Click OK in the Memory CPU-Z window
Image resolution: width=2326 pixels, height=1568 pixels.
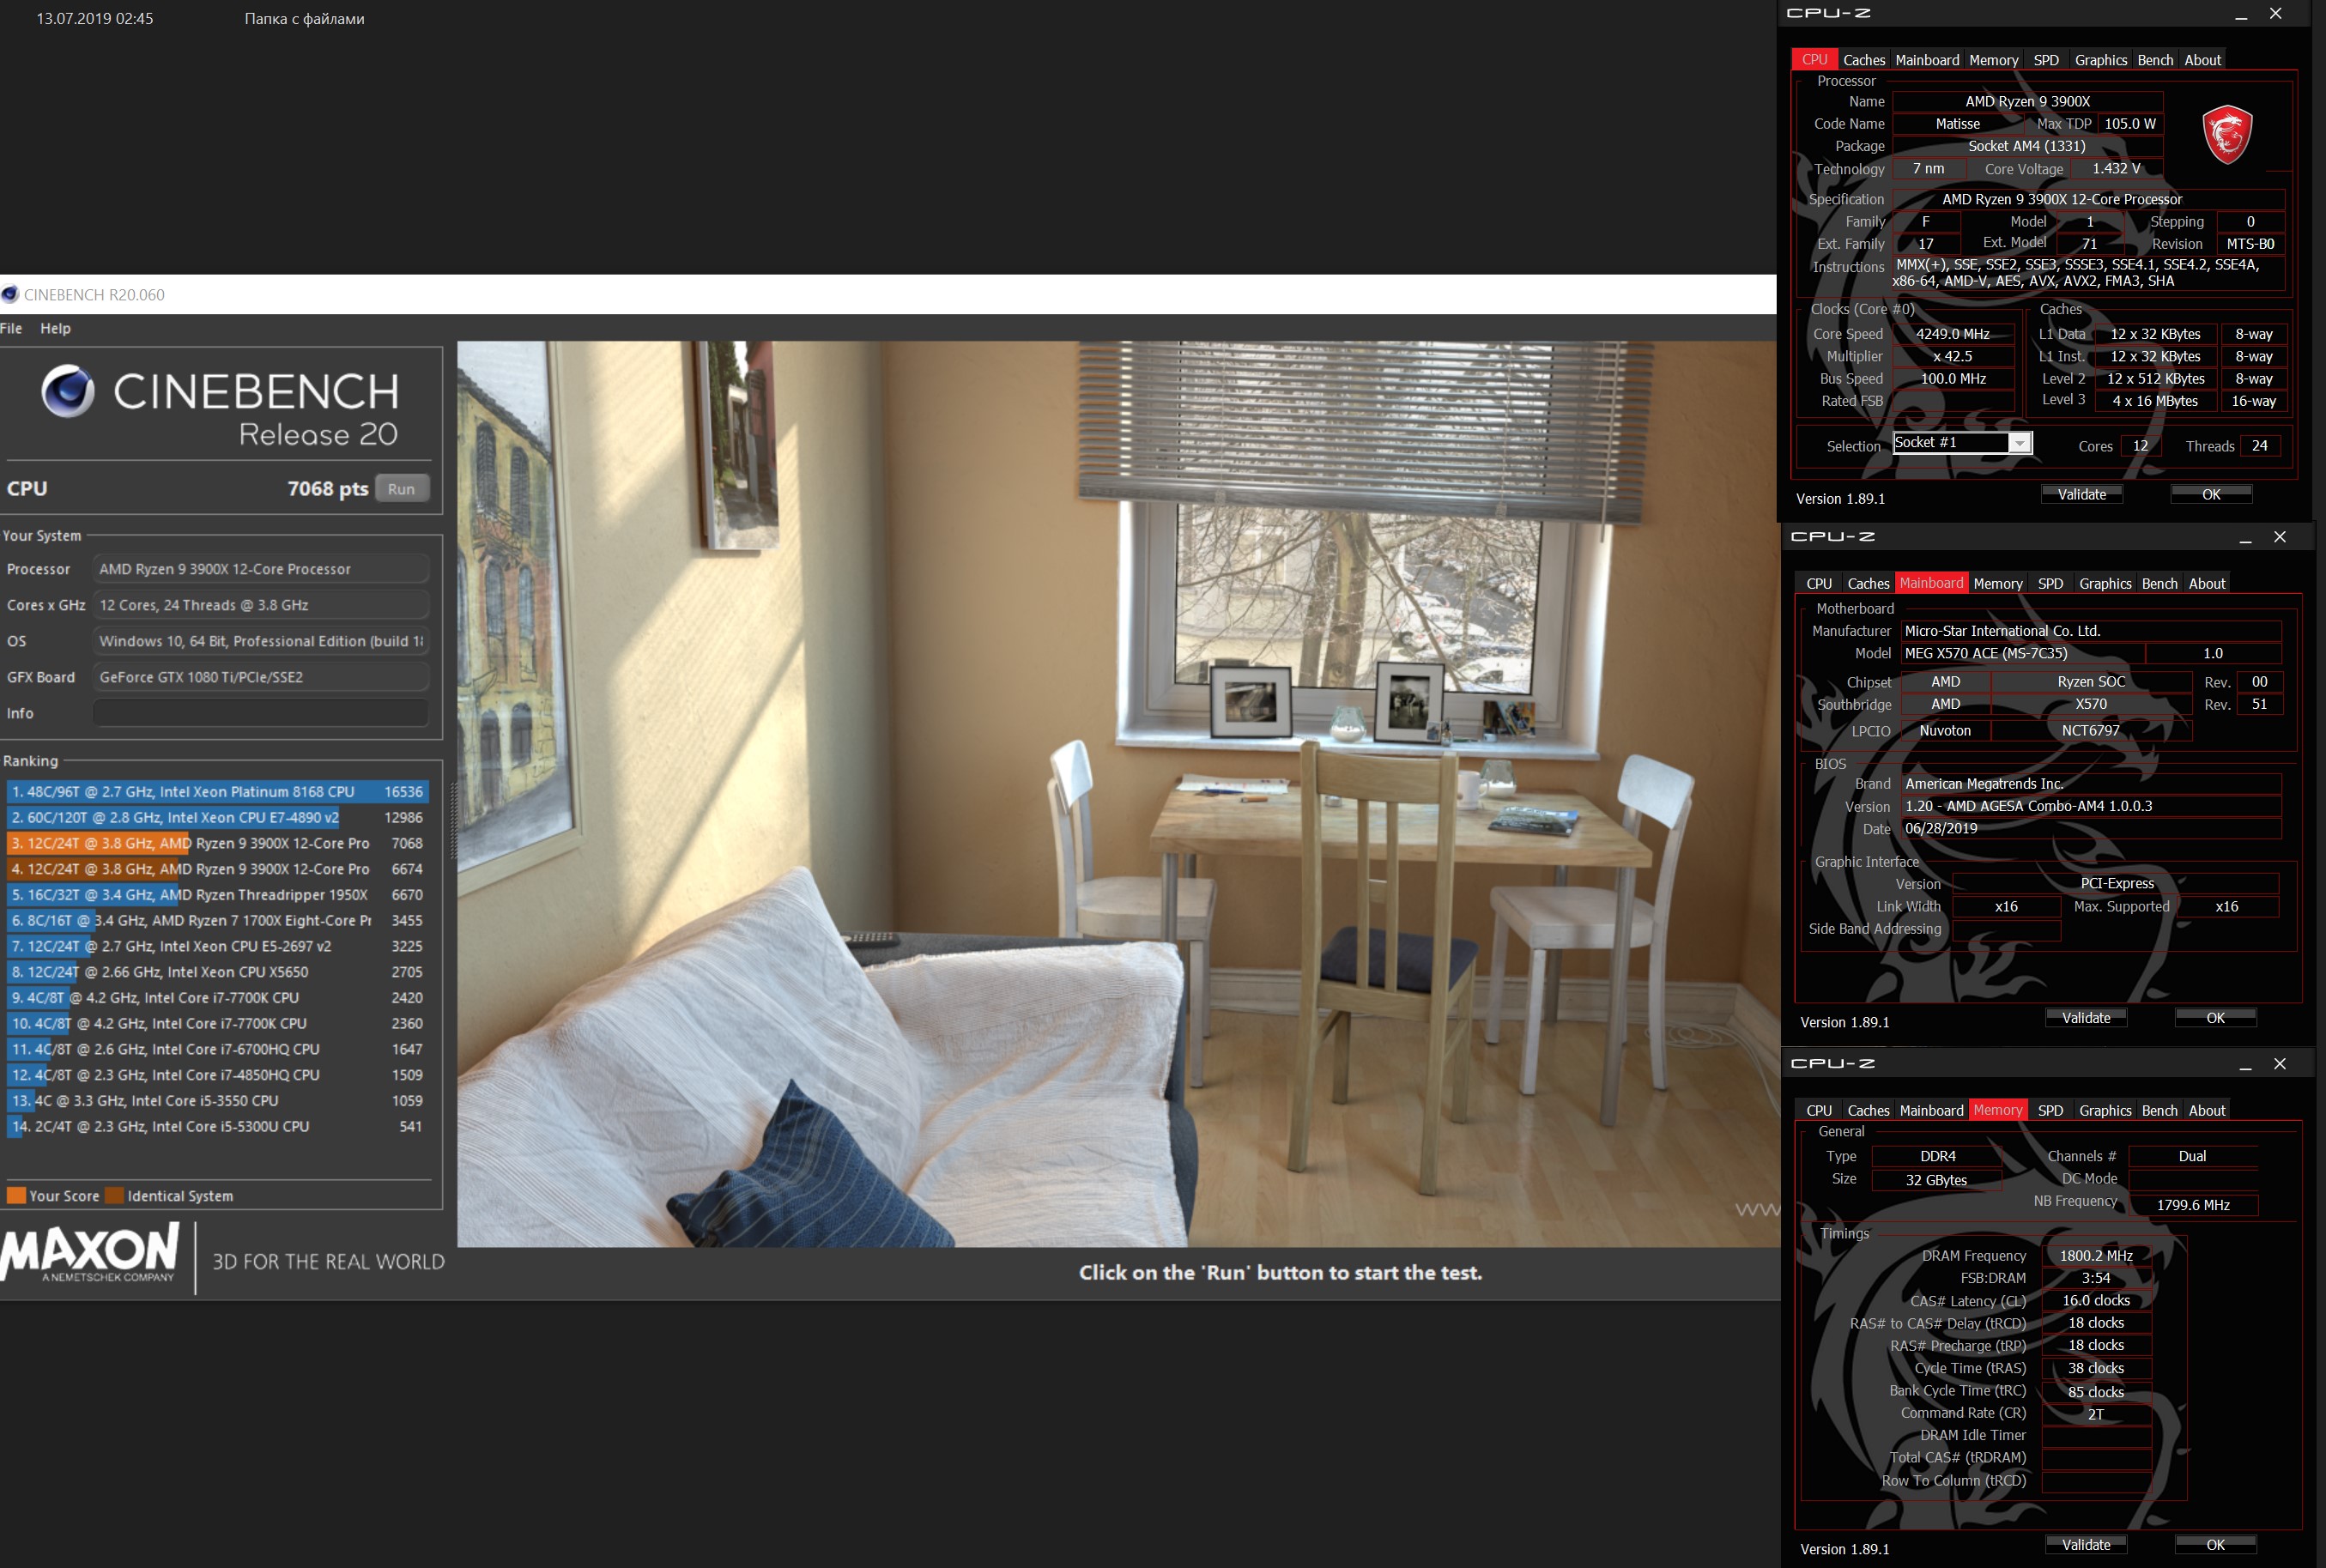[x=2215, y=1544]
